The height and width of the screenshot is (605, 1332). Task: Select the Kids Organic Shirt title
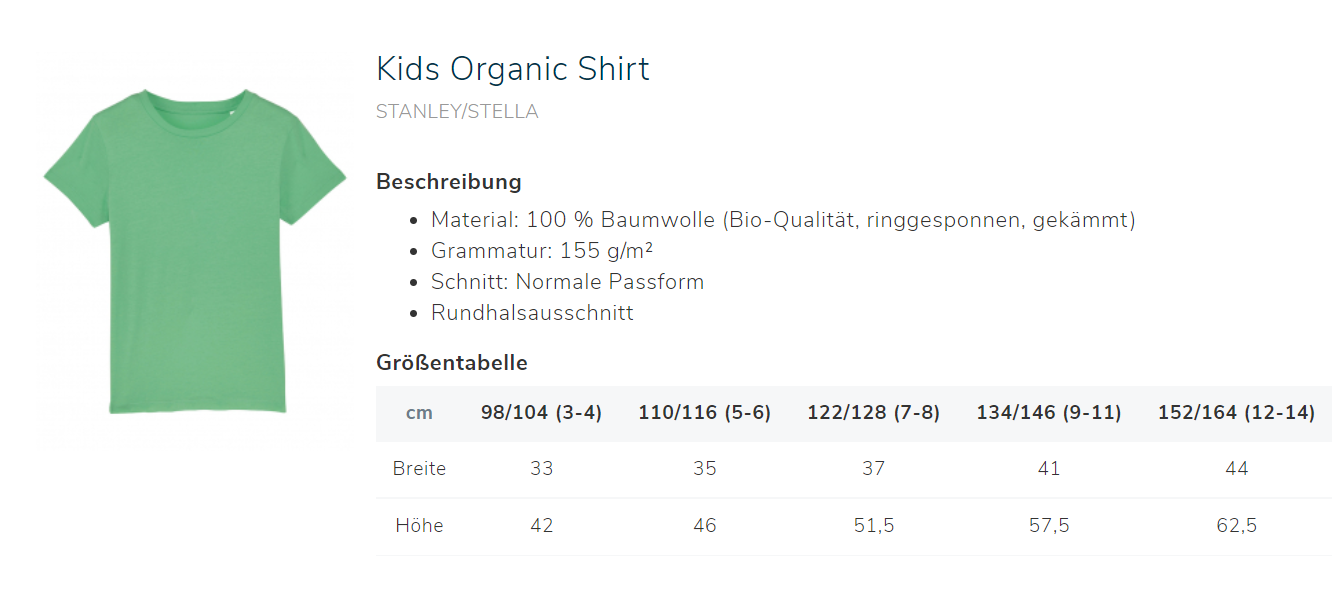click(512, 69)
